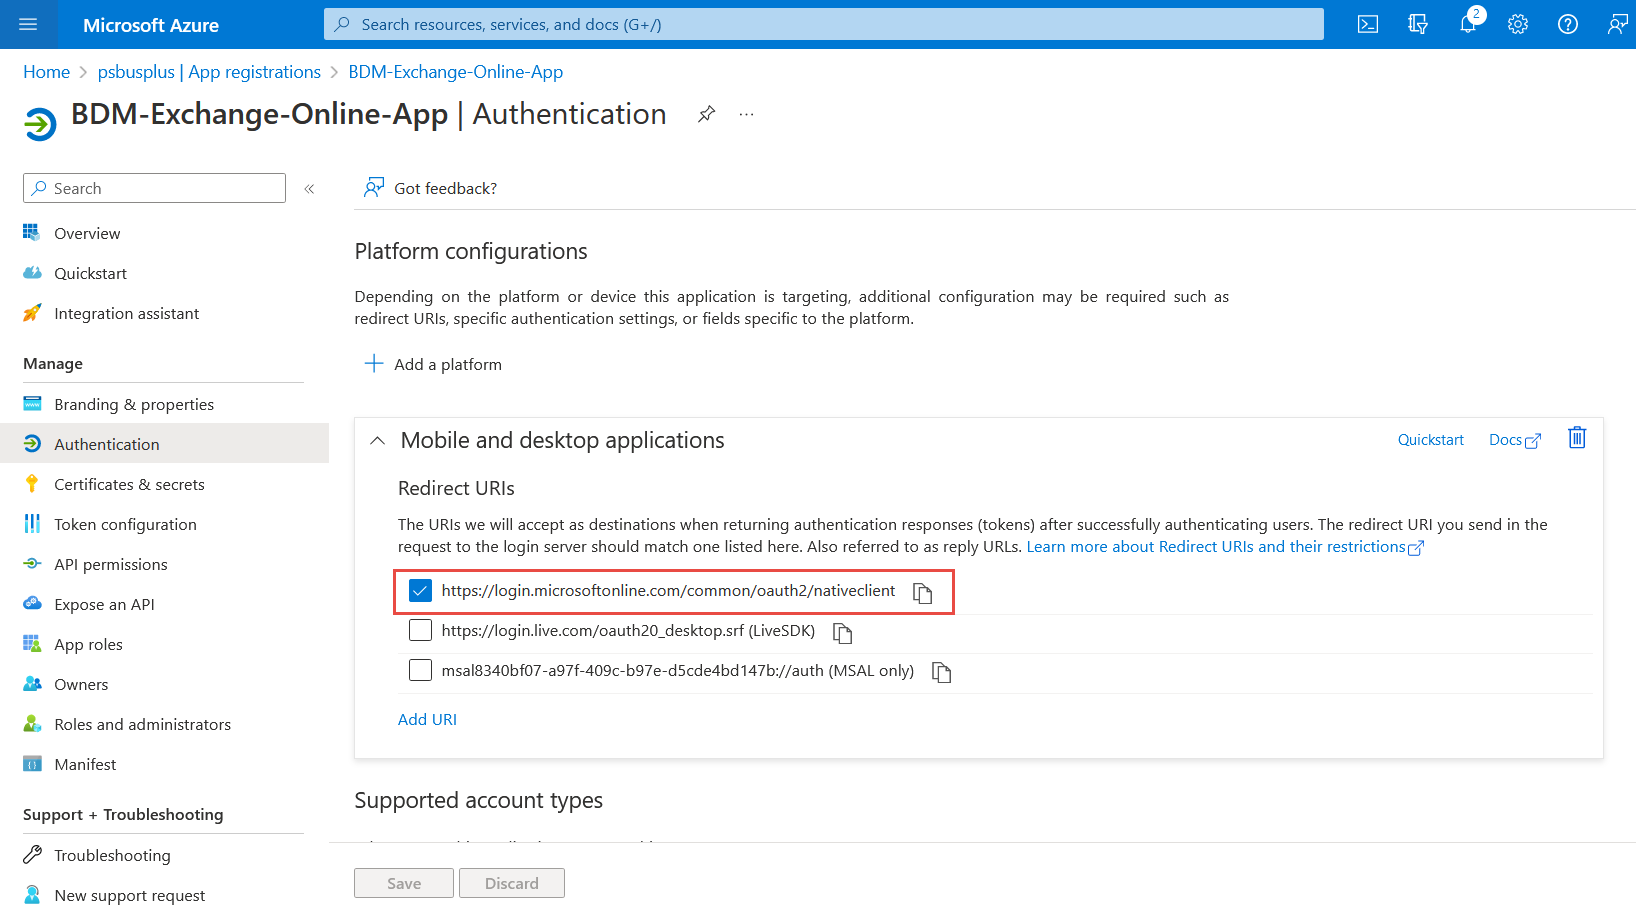Click Add a platform
This screenshot has width=1636, height=912.
click(x=434, y=365)
